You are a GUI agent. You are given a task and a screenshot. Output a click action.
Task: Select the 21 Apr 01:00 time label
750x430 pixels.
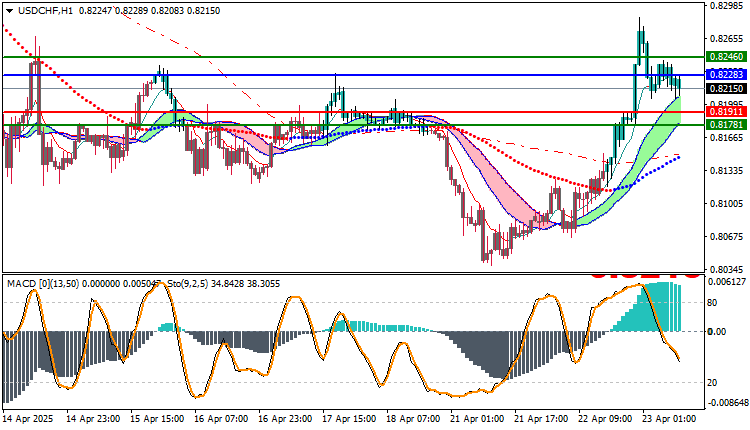[x=477, y=419]
